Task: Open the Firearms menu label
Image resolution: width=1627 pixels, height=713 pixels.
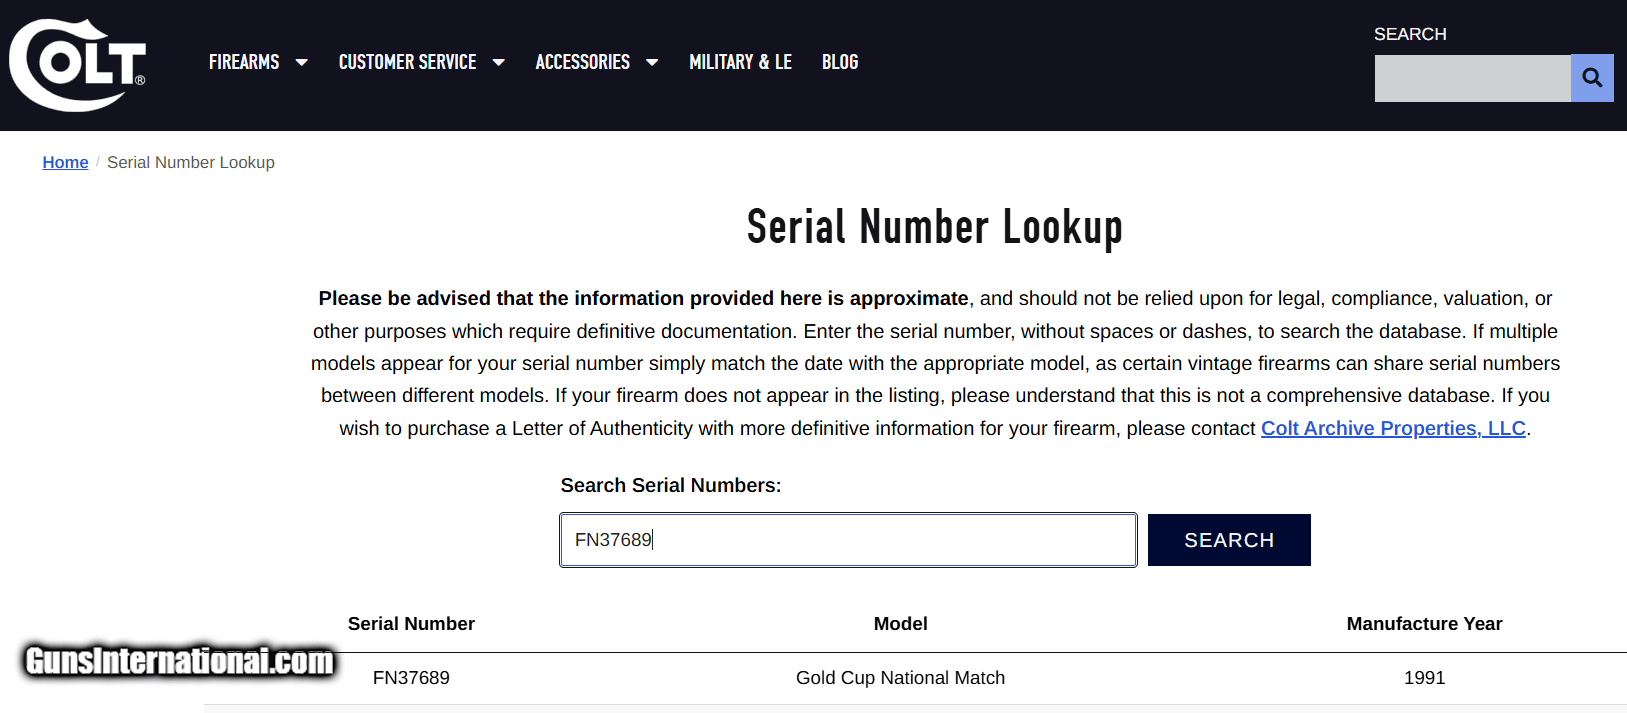Action: [244, 62]
